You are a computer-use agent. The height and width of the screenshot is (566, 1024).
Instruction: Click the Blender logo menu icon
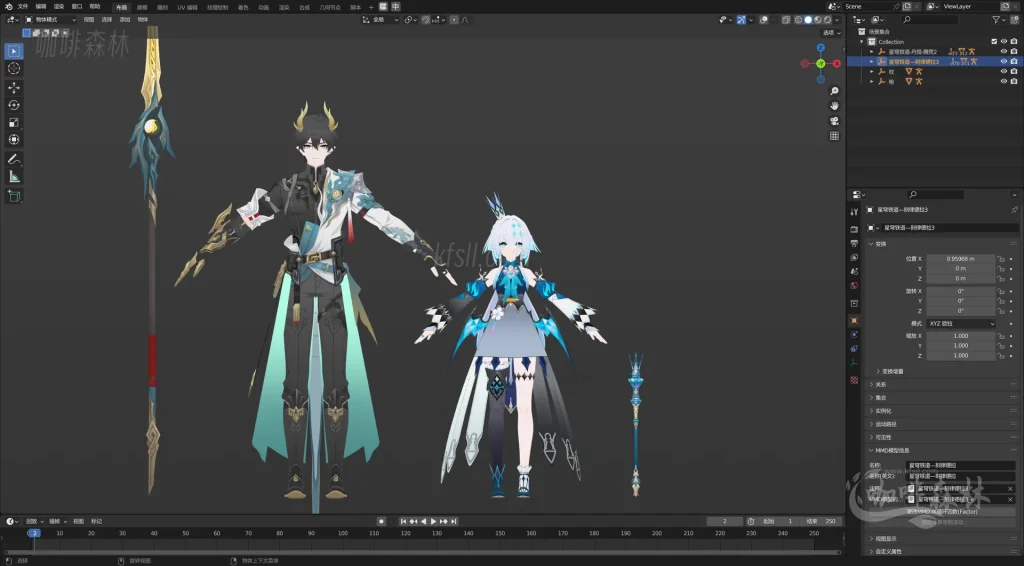click(x=8, y=7)
